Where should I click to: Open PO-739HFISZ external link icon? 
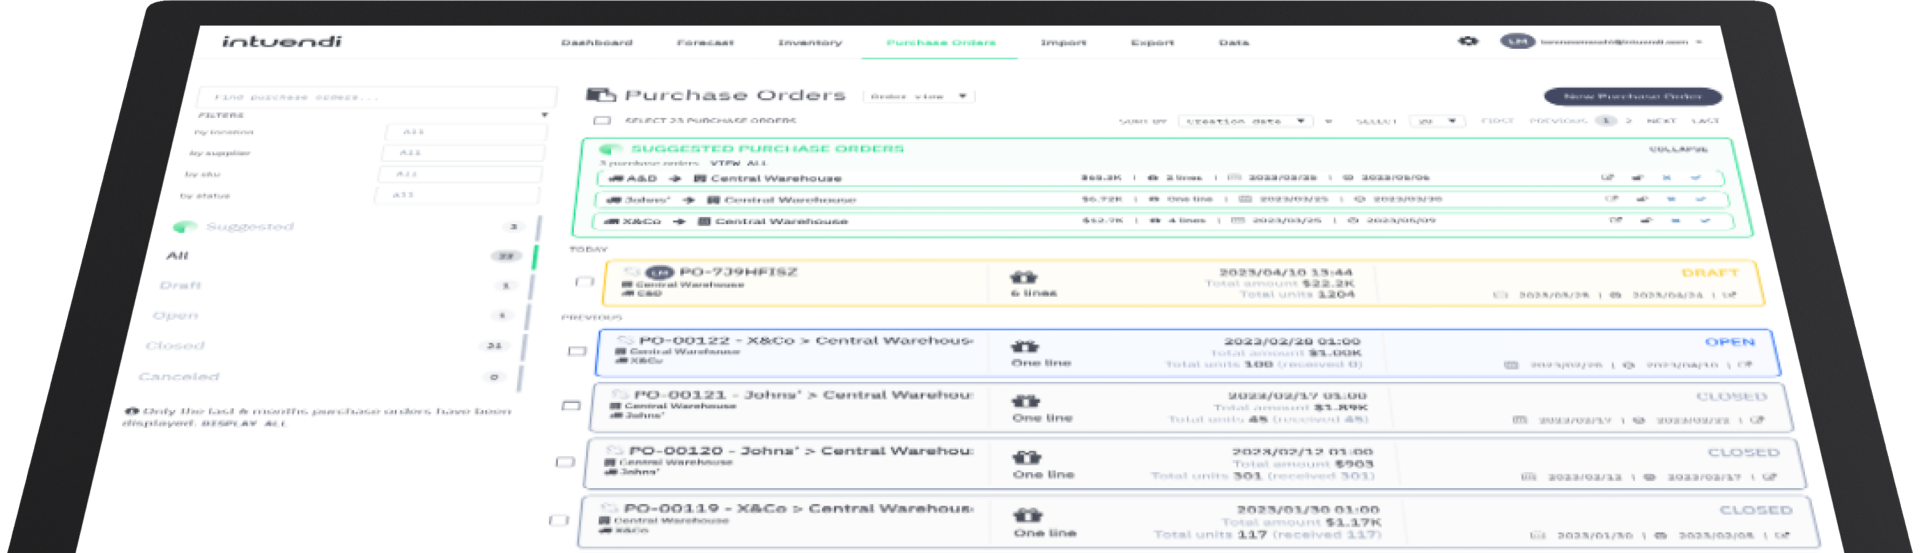1730,295
